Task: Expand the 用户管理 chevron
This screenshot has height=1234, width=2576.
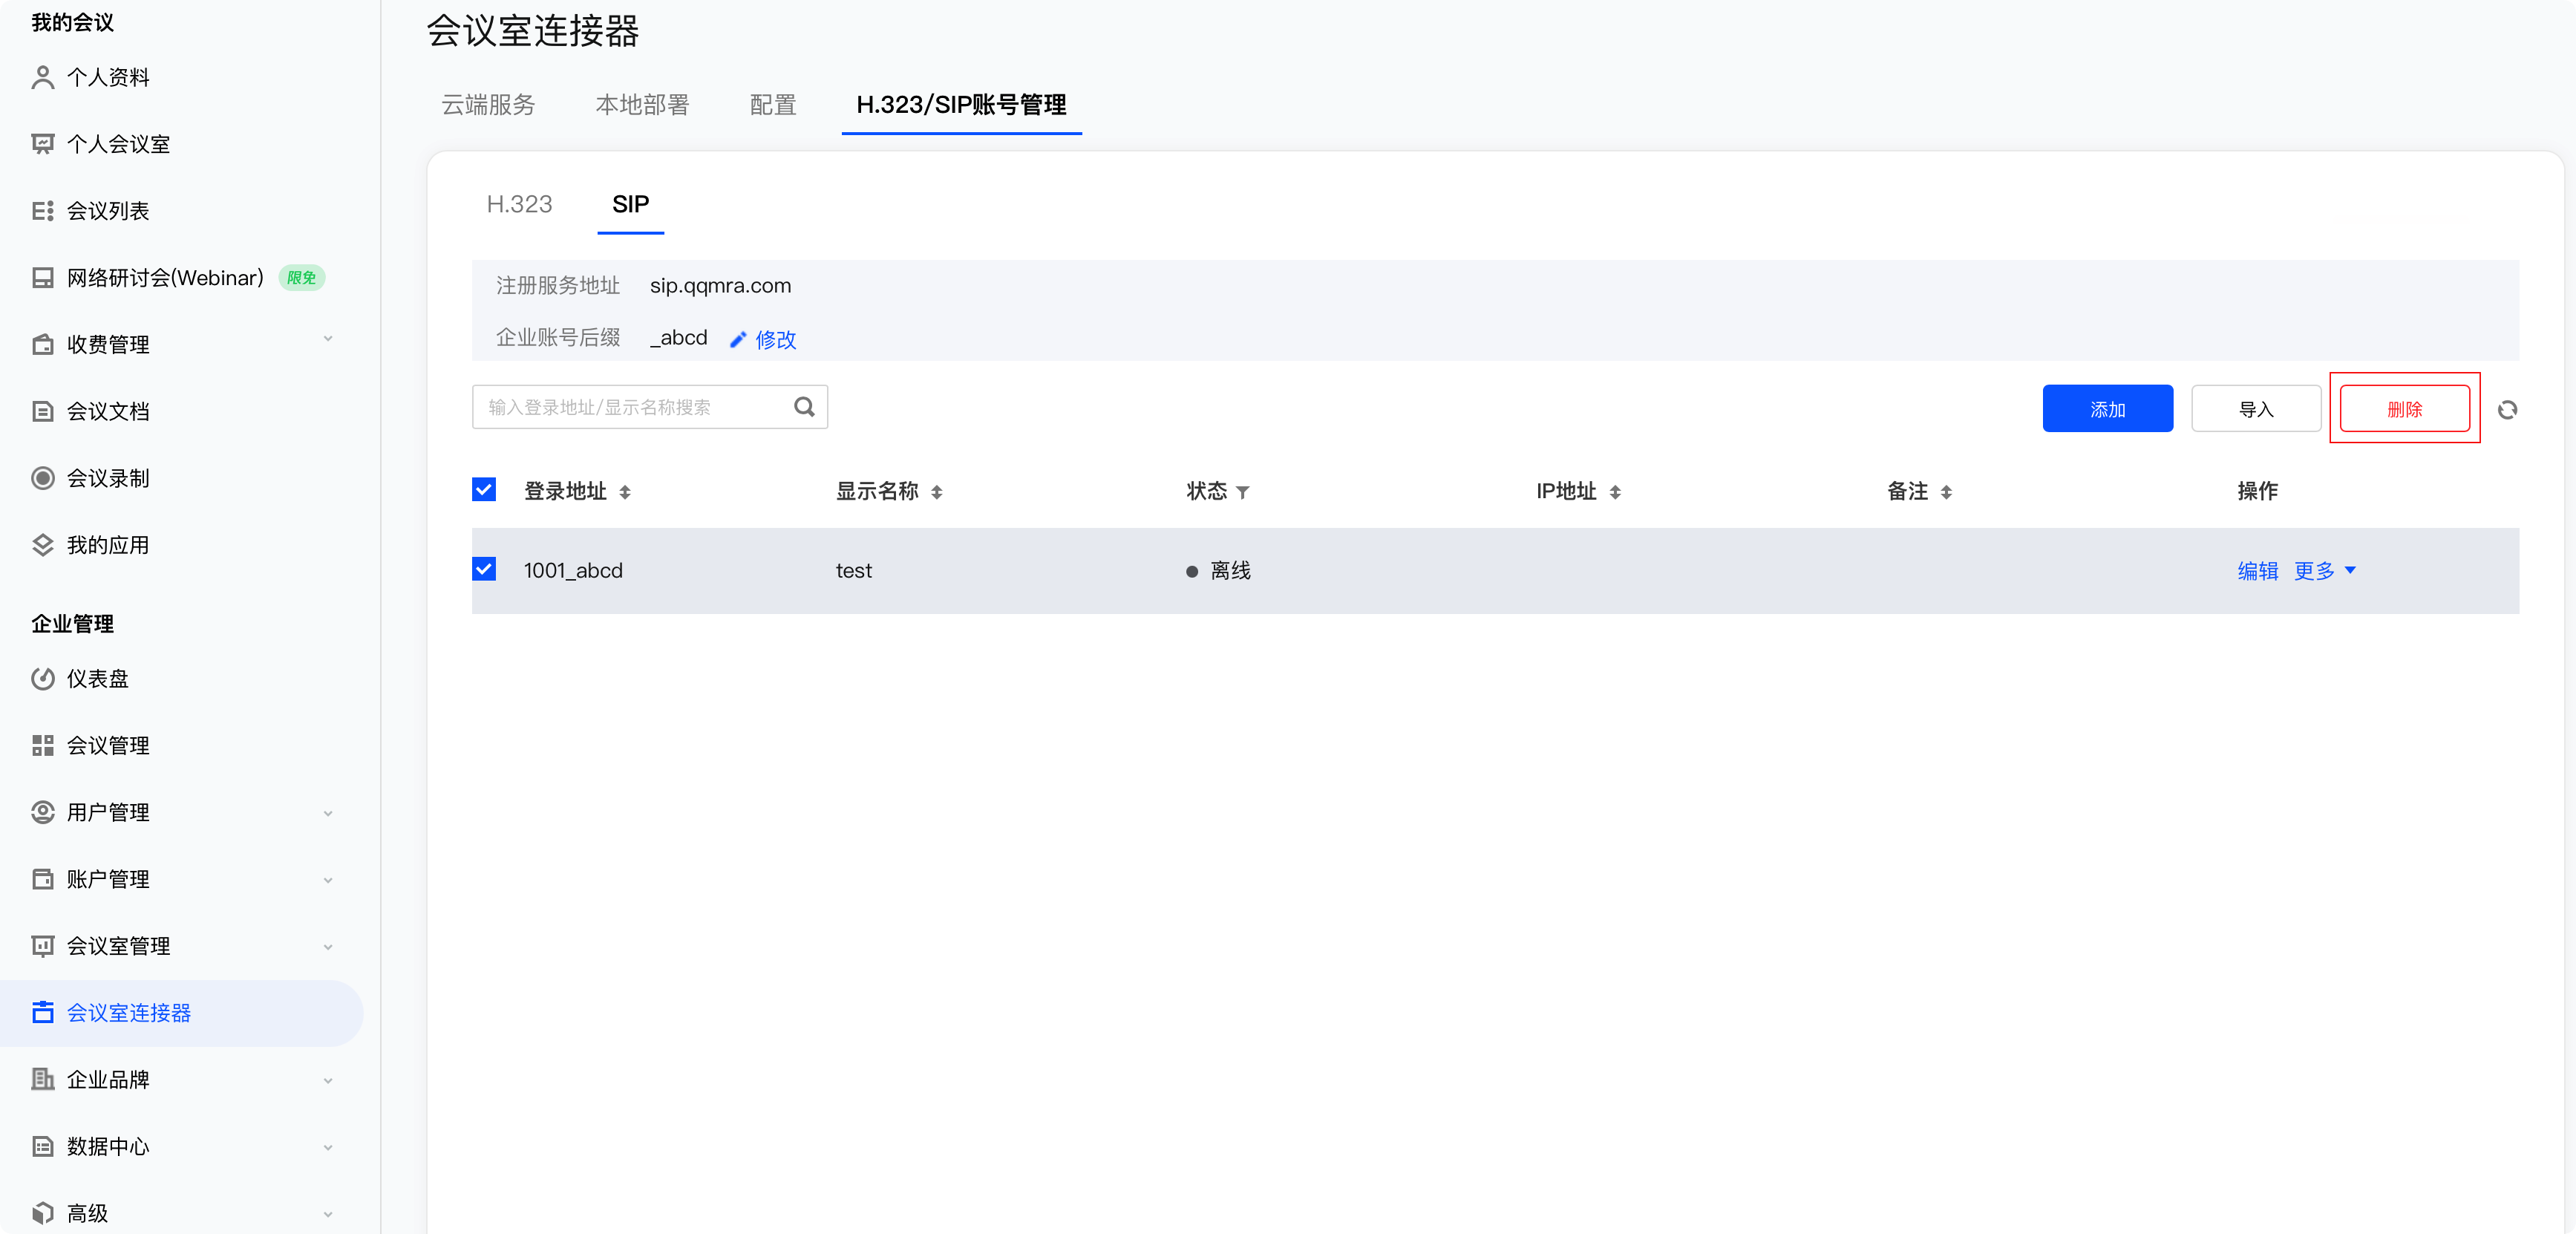Action: [x=328, y=814]
